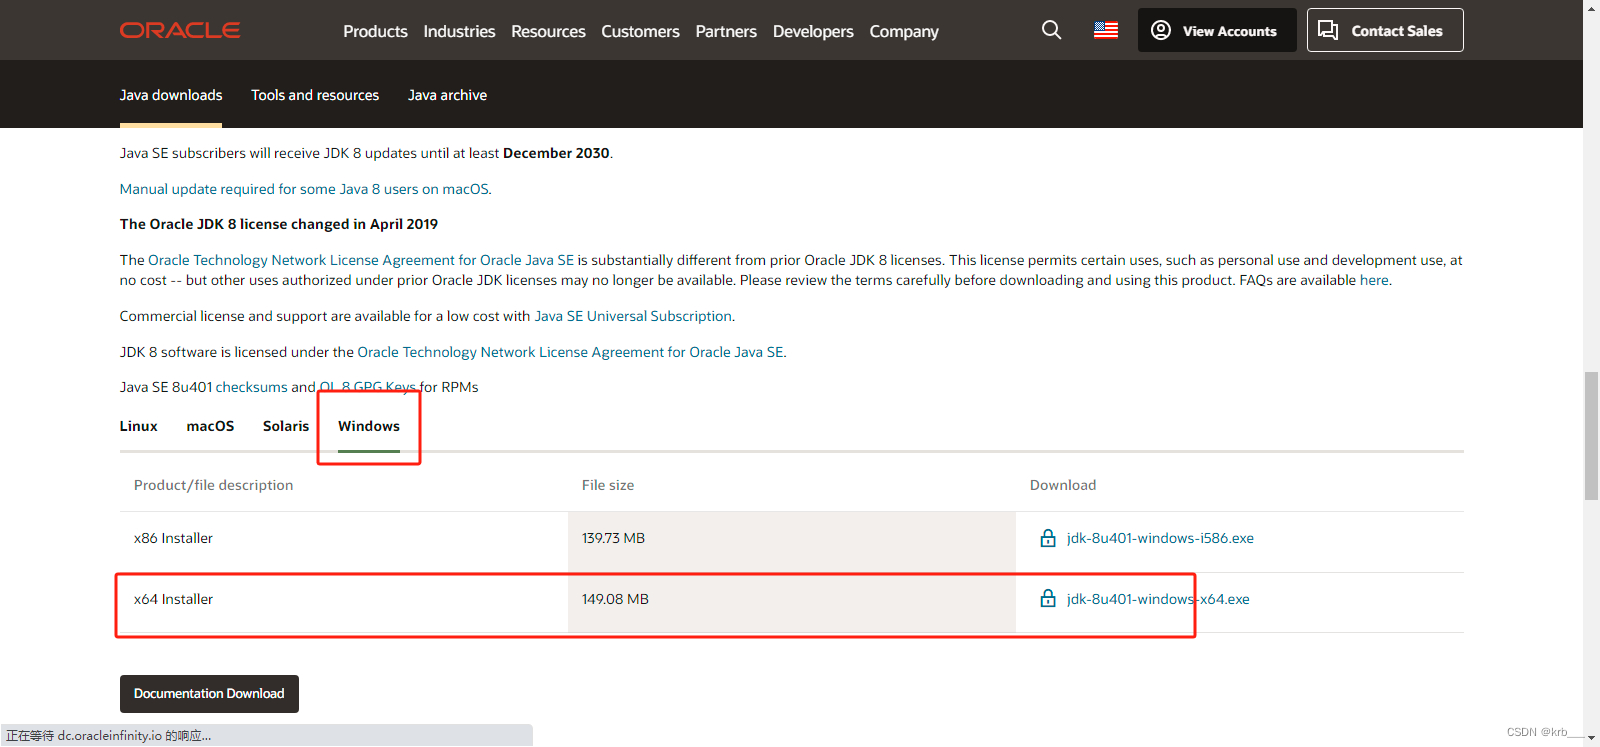Click Product/file description column header
The image size is (1600, 747).
click(214, 485)
